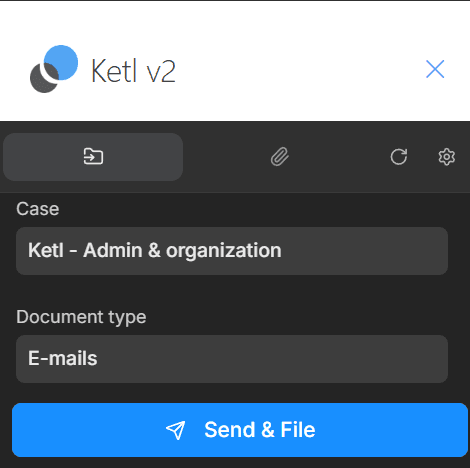
Task: Click the refresh circular arrow icon
Action: [399, 157]
